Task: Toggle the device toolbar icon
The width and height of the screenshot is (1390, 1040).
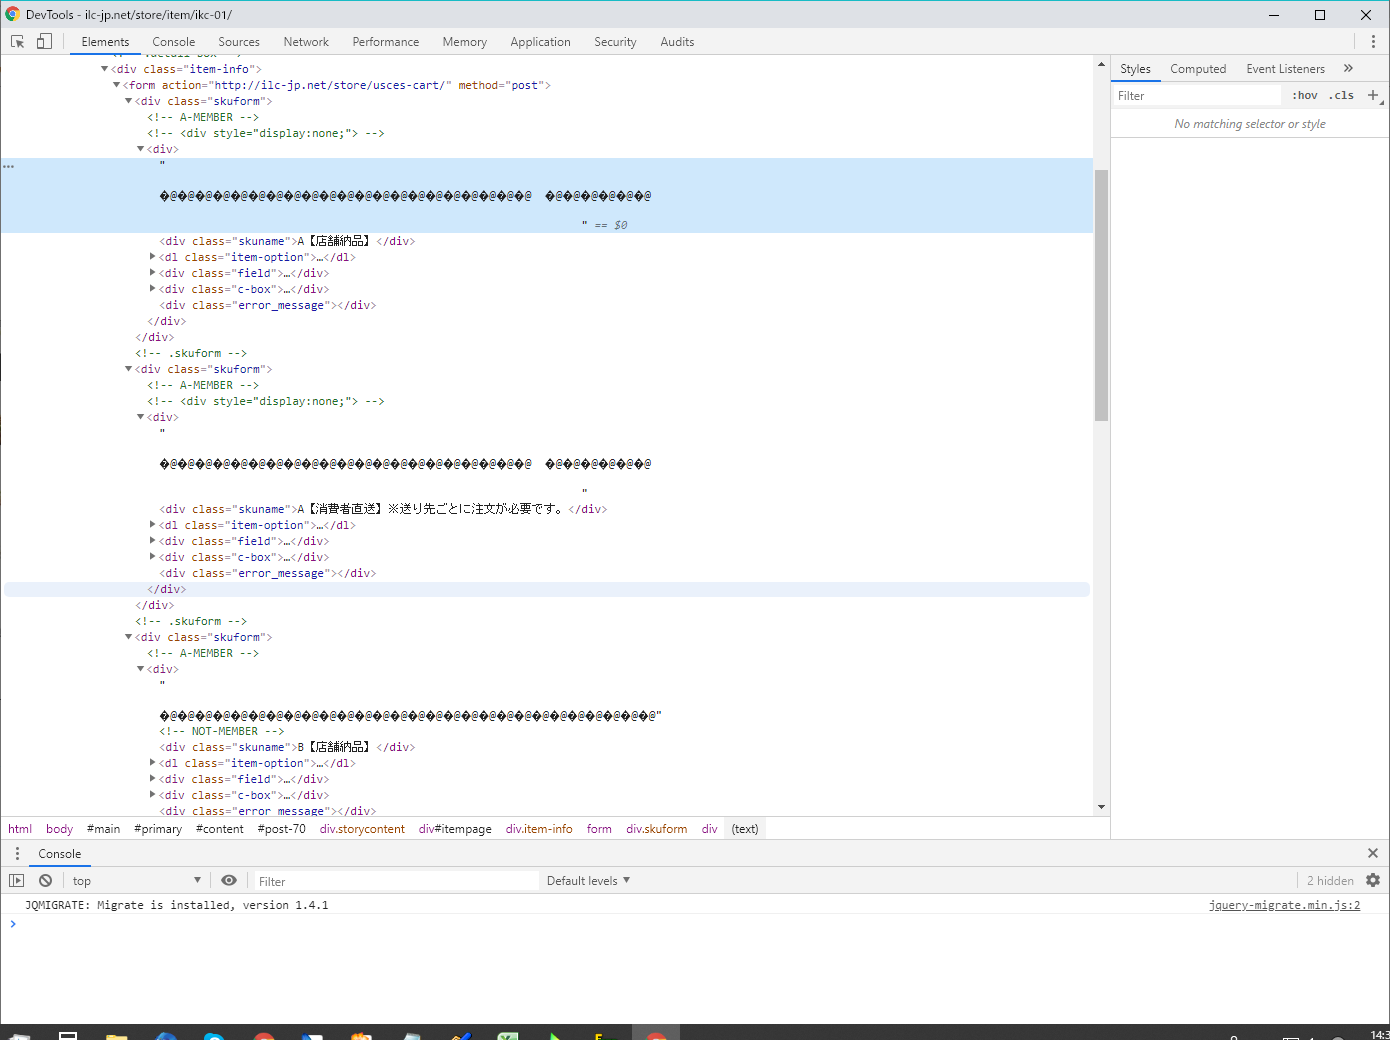Action: [44, 42]
